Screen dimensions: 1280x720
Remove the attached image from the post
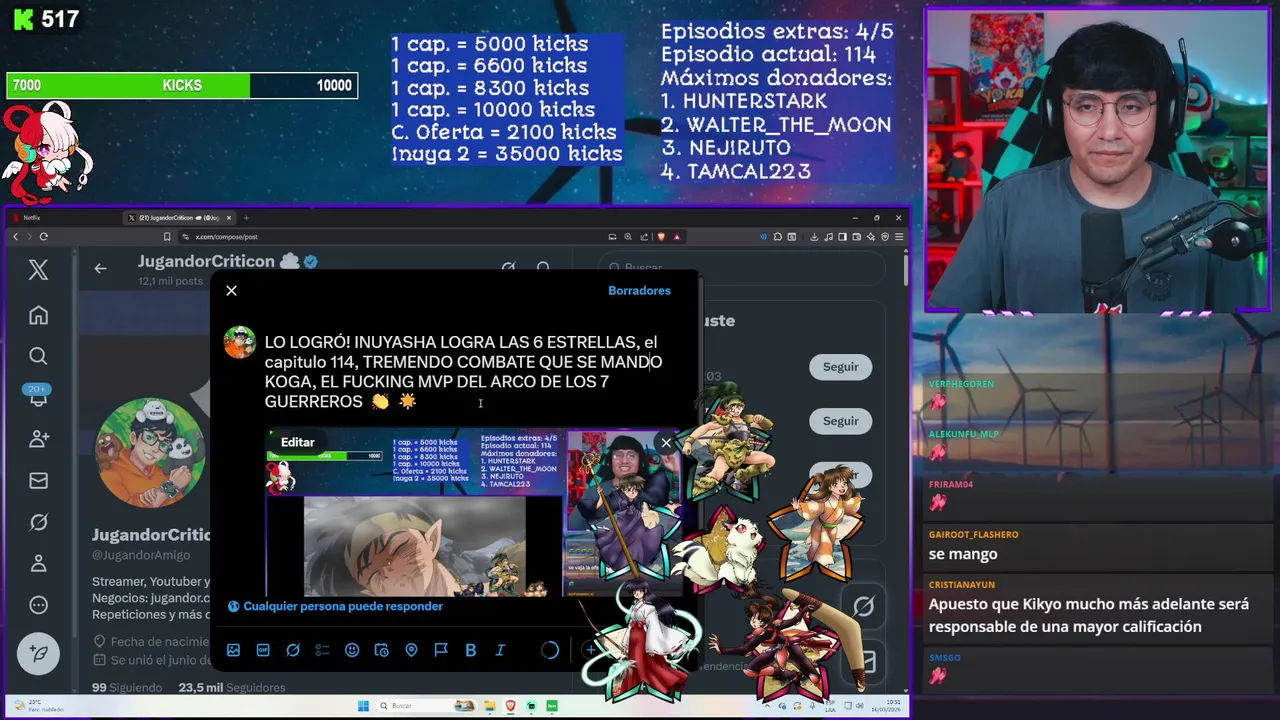pyautogui.click(x=666, y=443)
